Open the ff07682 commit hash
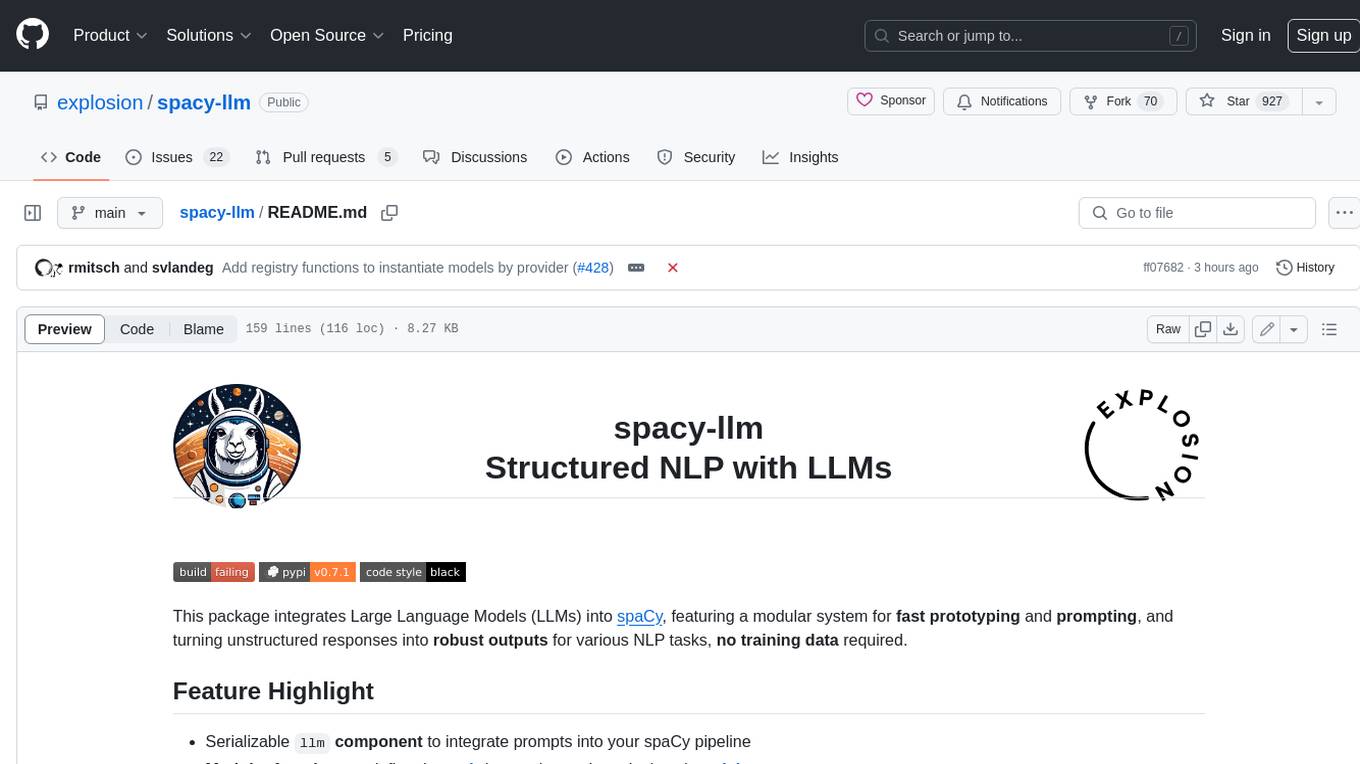This screenshot has height=764, width=1360. (1163, 268)
